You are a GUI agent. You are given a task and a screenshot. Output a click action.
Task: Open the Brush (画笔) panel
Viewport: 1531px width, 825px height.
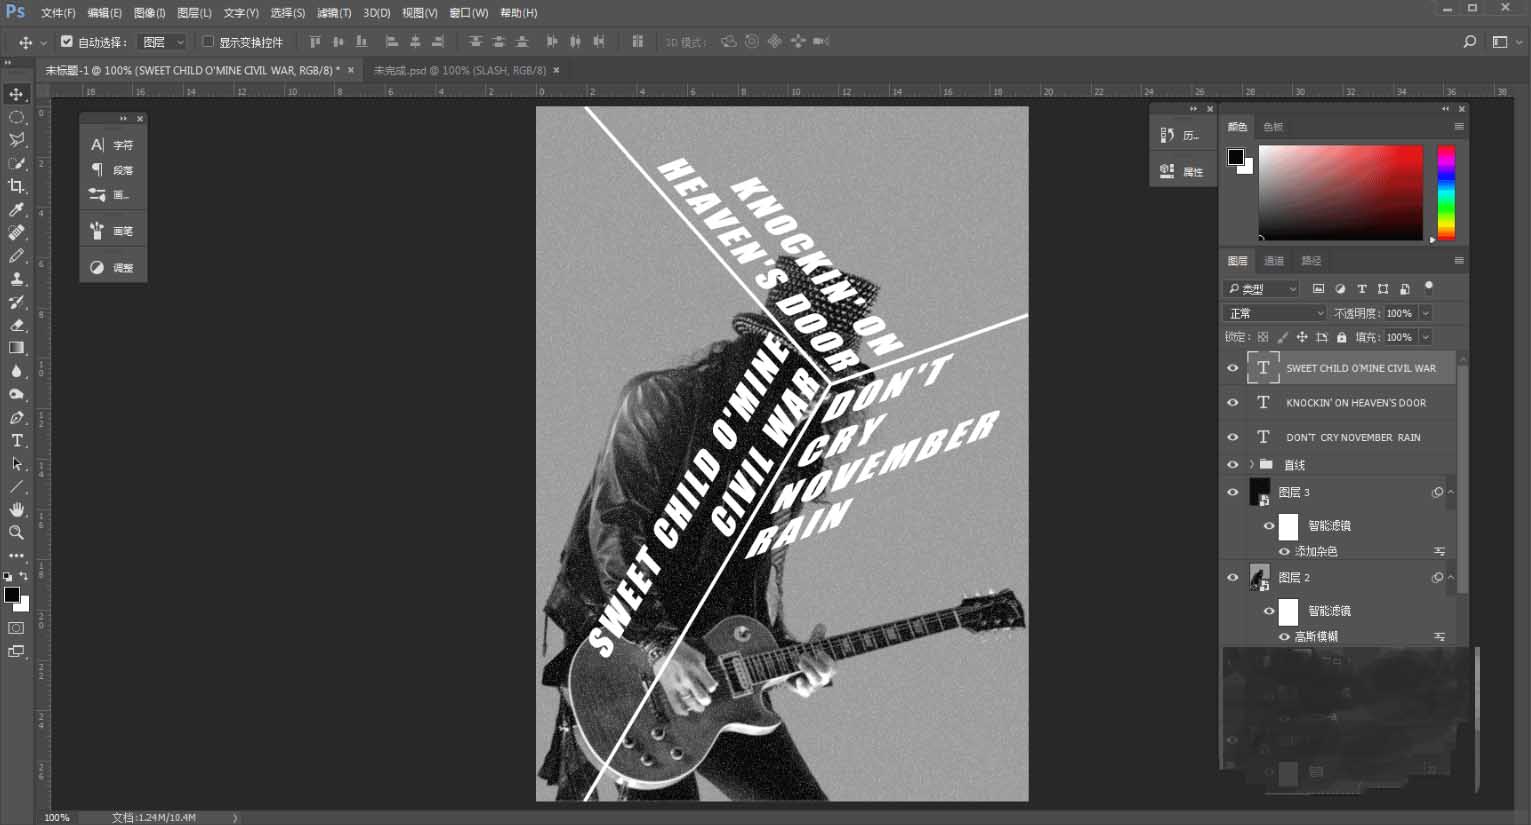(113, 231)
